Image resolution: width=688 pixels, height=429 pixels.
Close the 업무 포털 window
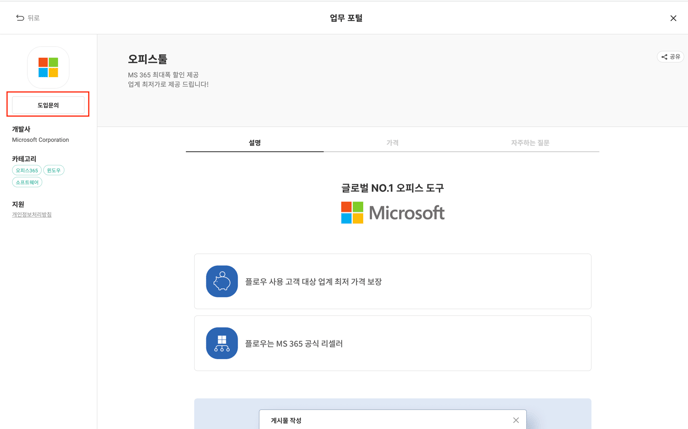(x=673, y=18)
